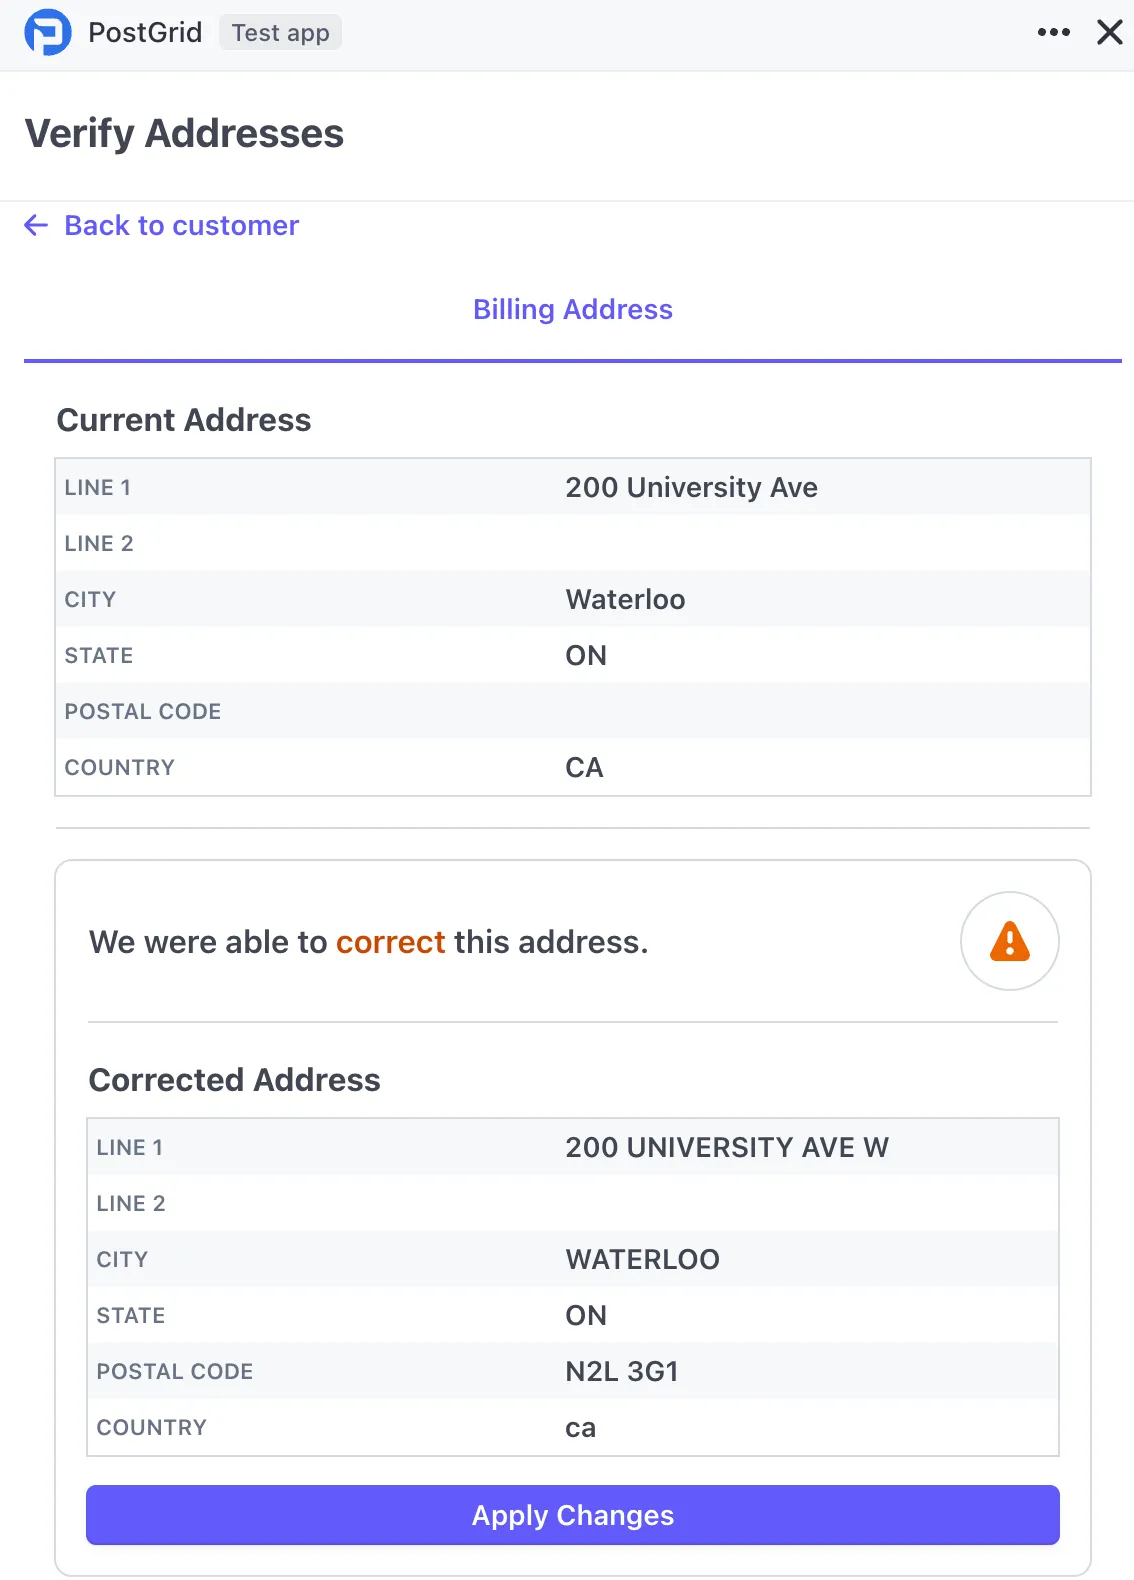Screen dimensions: 1134x1580
Task: Select the COUNTRY value ca in Corrected Address
Action: tap(581, 1427)
